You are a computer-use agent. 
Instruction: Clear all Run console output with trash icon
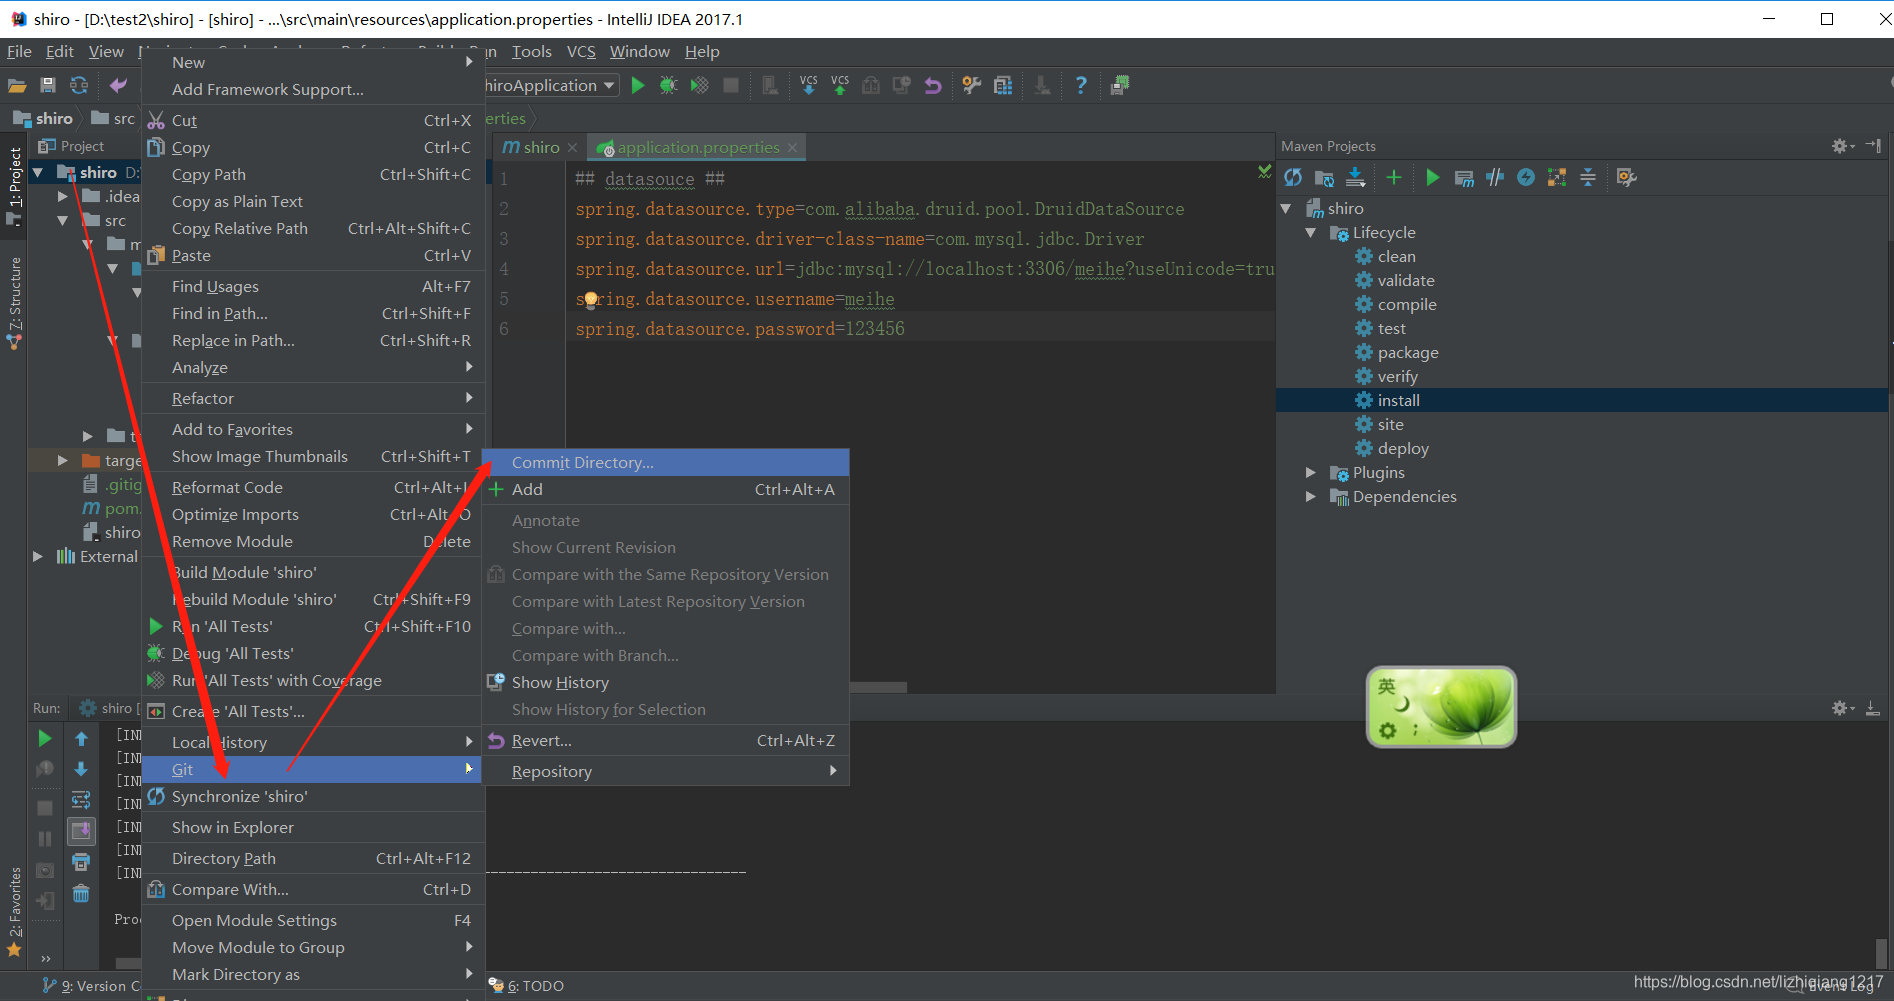[x=81, y=893]
